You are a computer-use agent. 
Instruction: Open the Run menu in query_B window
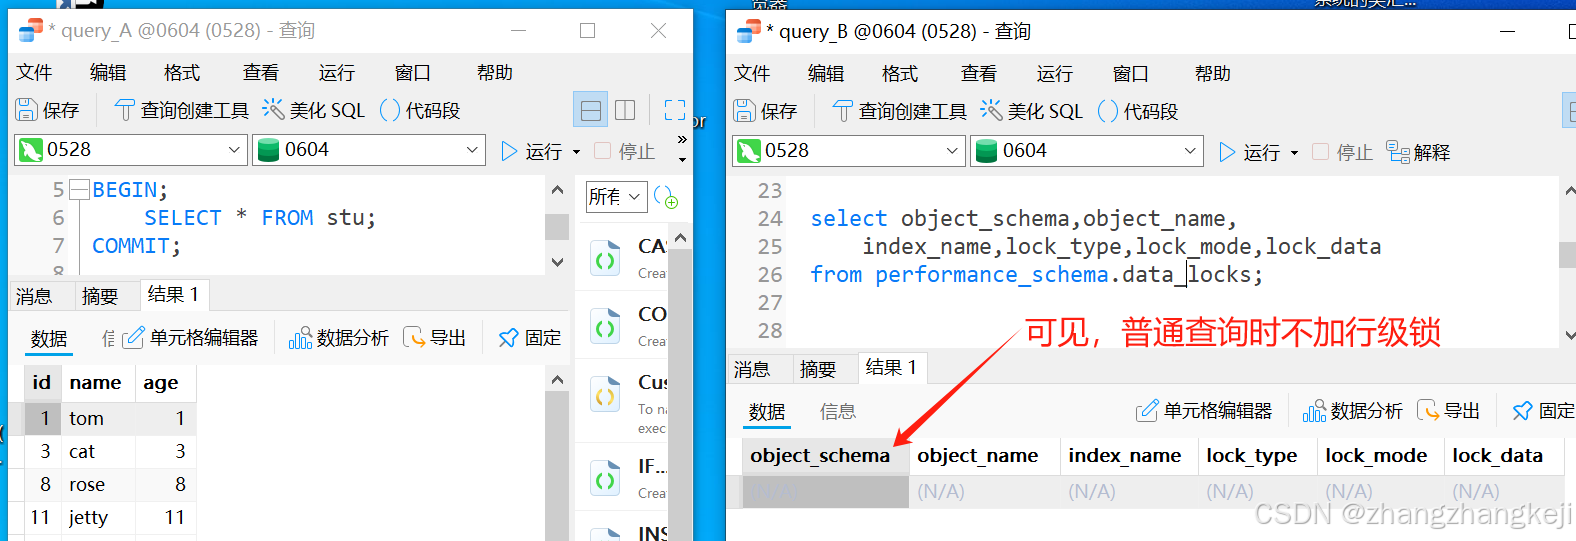1055,73
